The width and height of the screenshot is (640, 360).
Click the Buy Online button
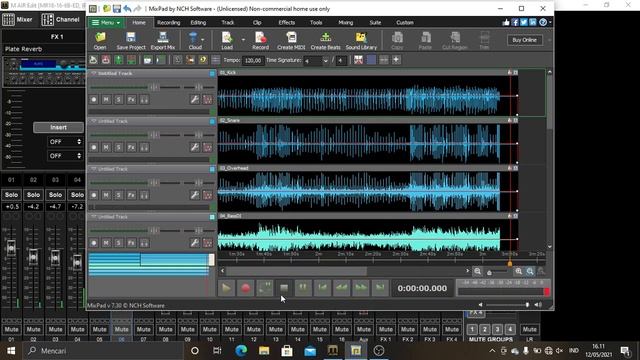click(524, 40)
